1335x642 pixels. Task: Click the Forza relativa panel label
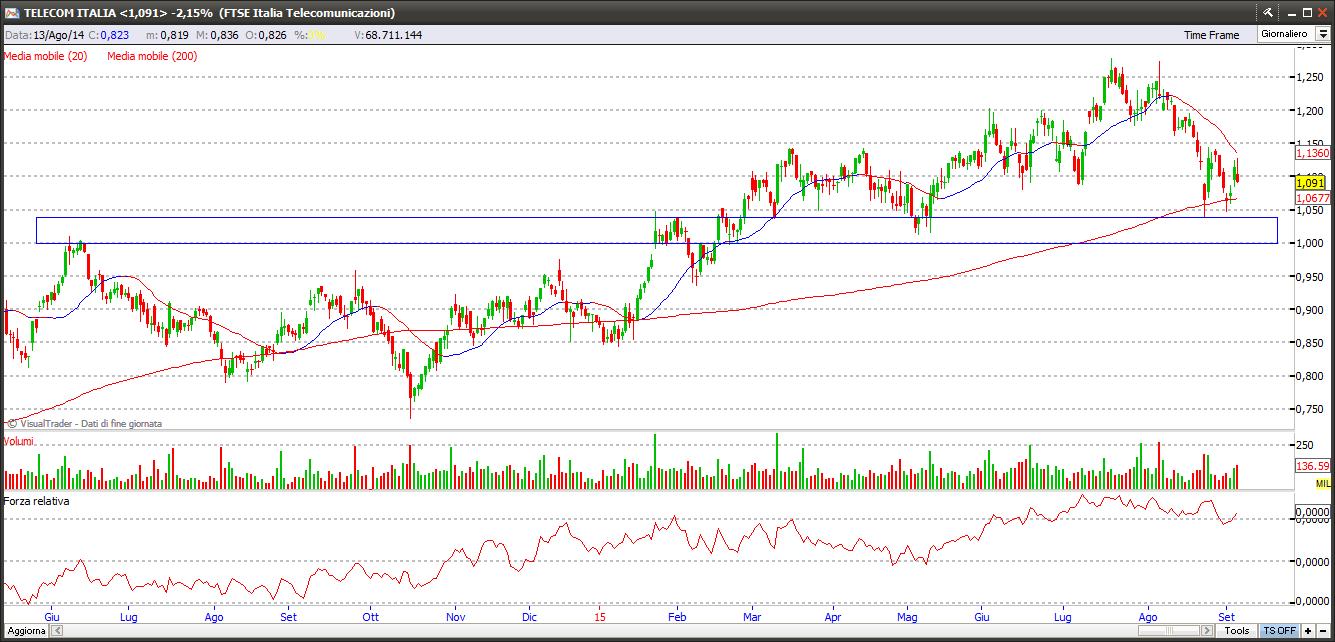point(36,501)
